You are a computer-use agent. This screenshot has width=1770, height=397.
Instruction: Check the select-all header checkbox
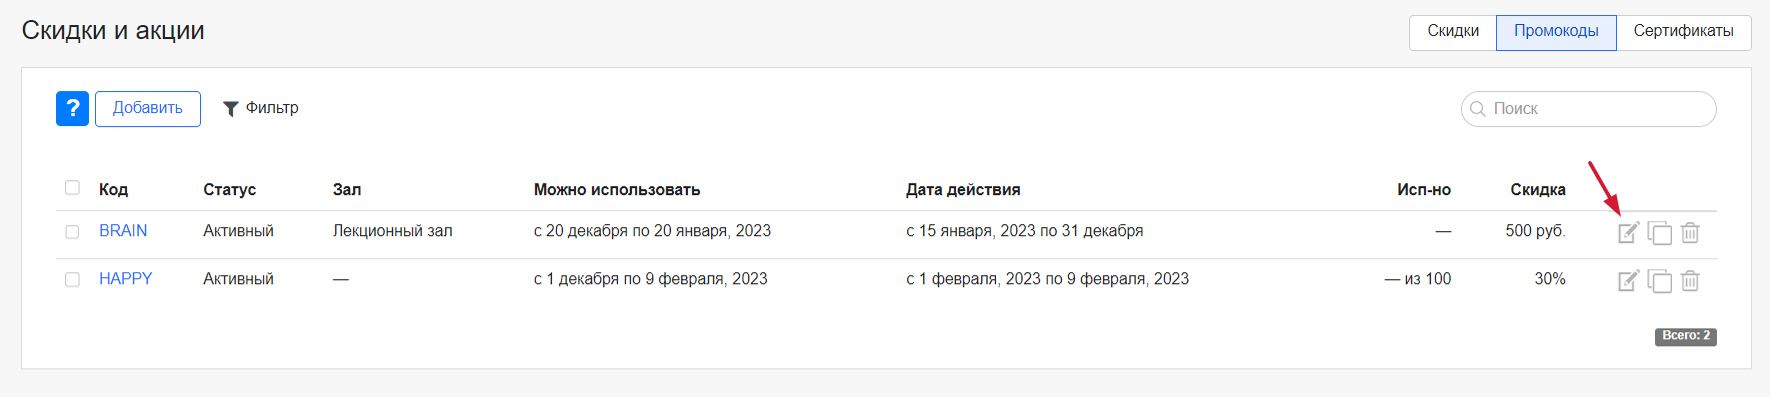click(72, 187)
